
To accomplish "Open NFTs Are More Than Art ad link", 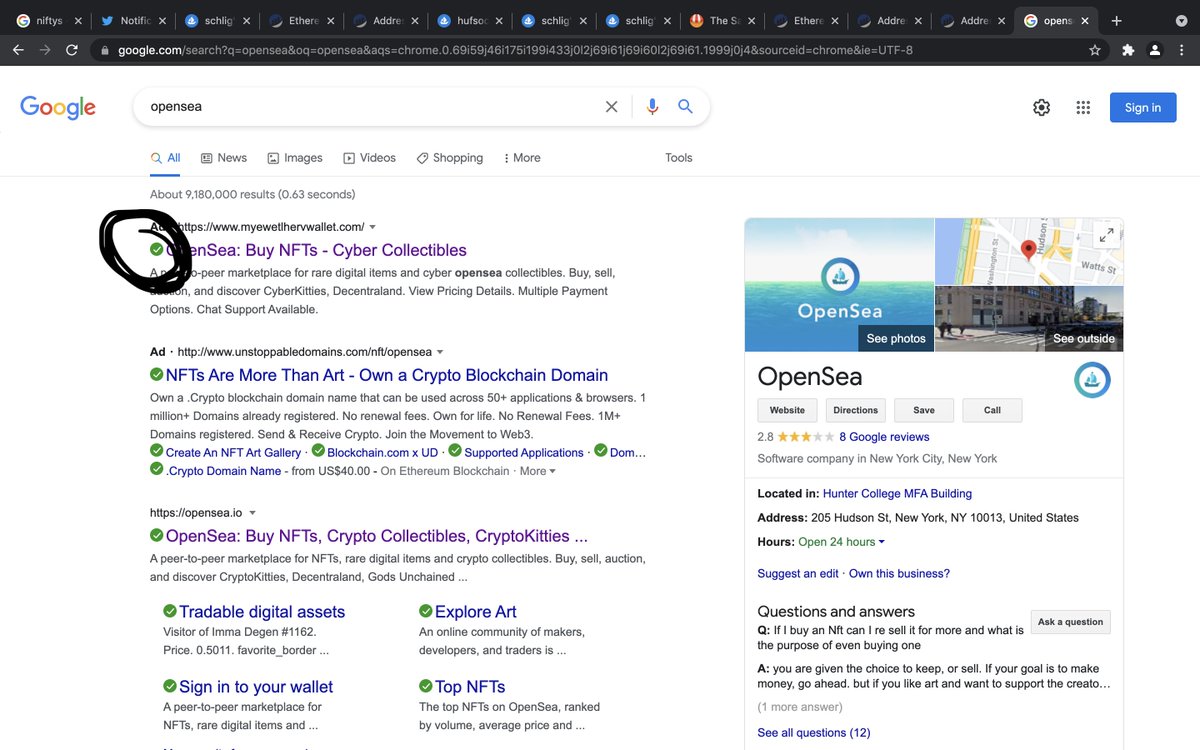I will click(387, 375).
